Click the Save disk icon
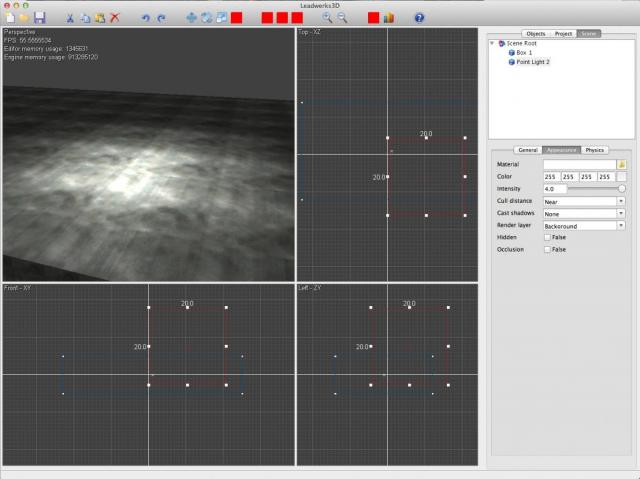 [40, 18]
